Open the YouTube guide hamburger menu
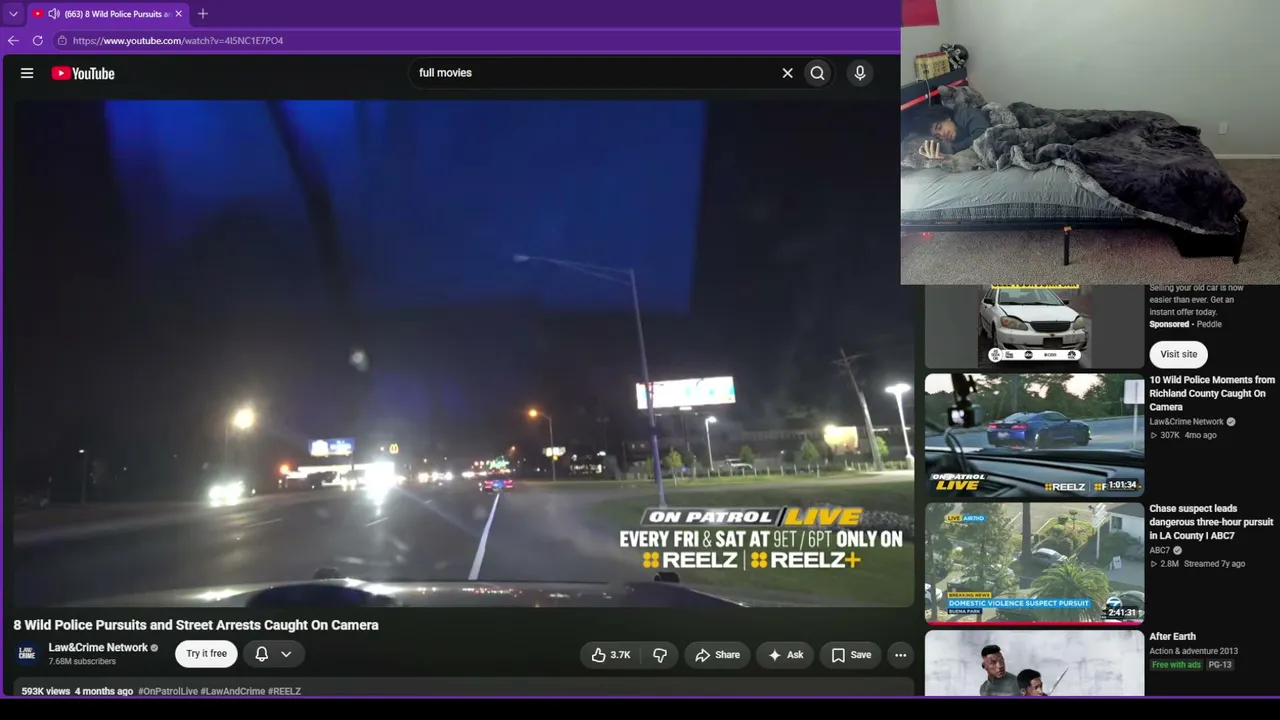Screen dimensions: 1280x720 [27, 73]
